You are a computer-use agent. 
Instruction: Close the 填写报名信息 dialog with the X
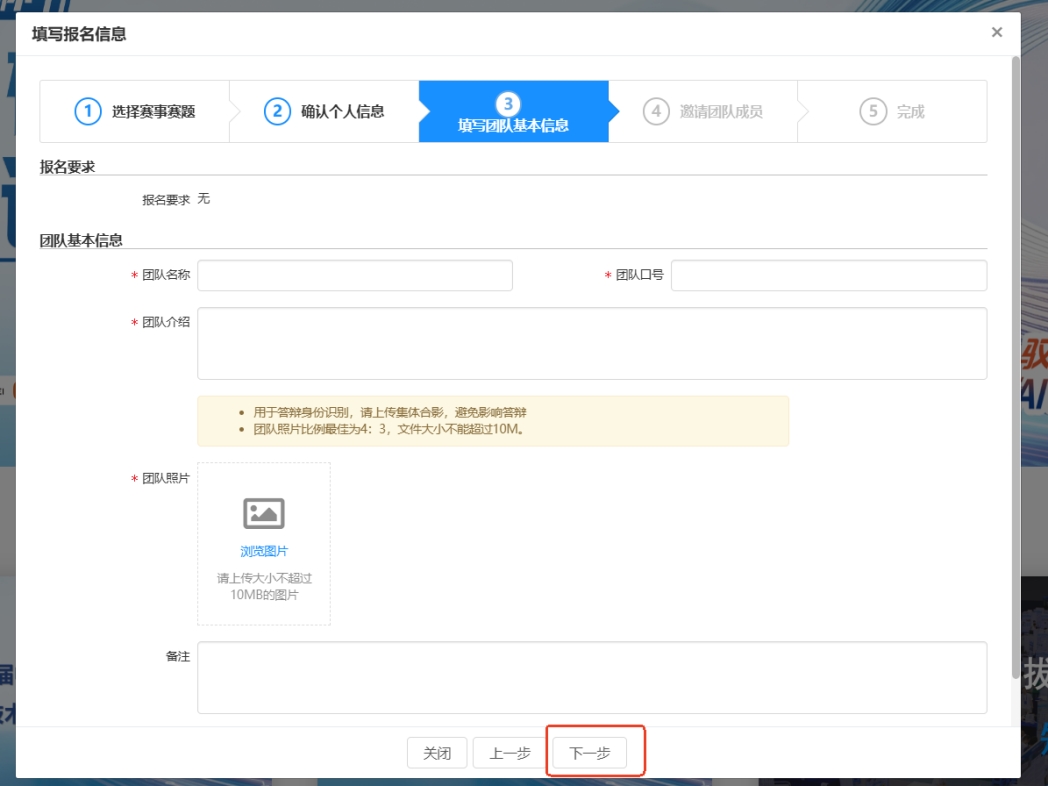click(996, 33)
